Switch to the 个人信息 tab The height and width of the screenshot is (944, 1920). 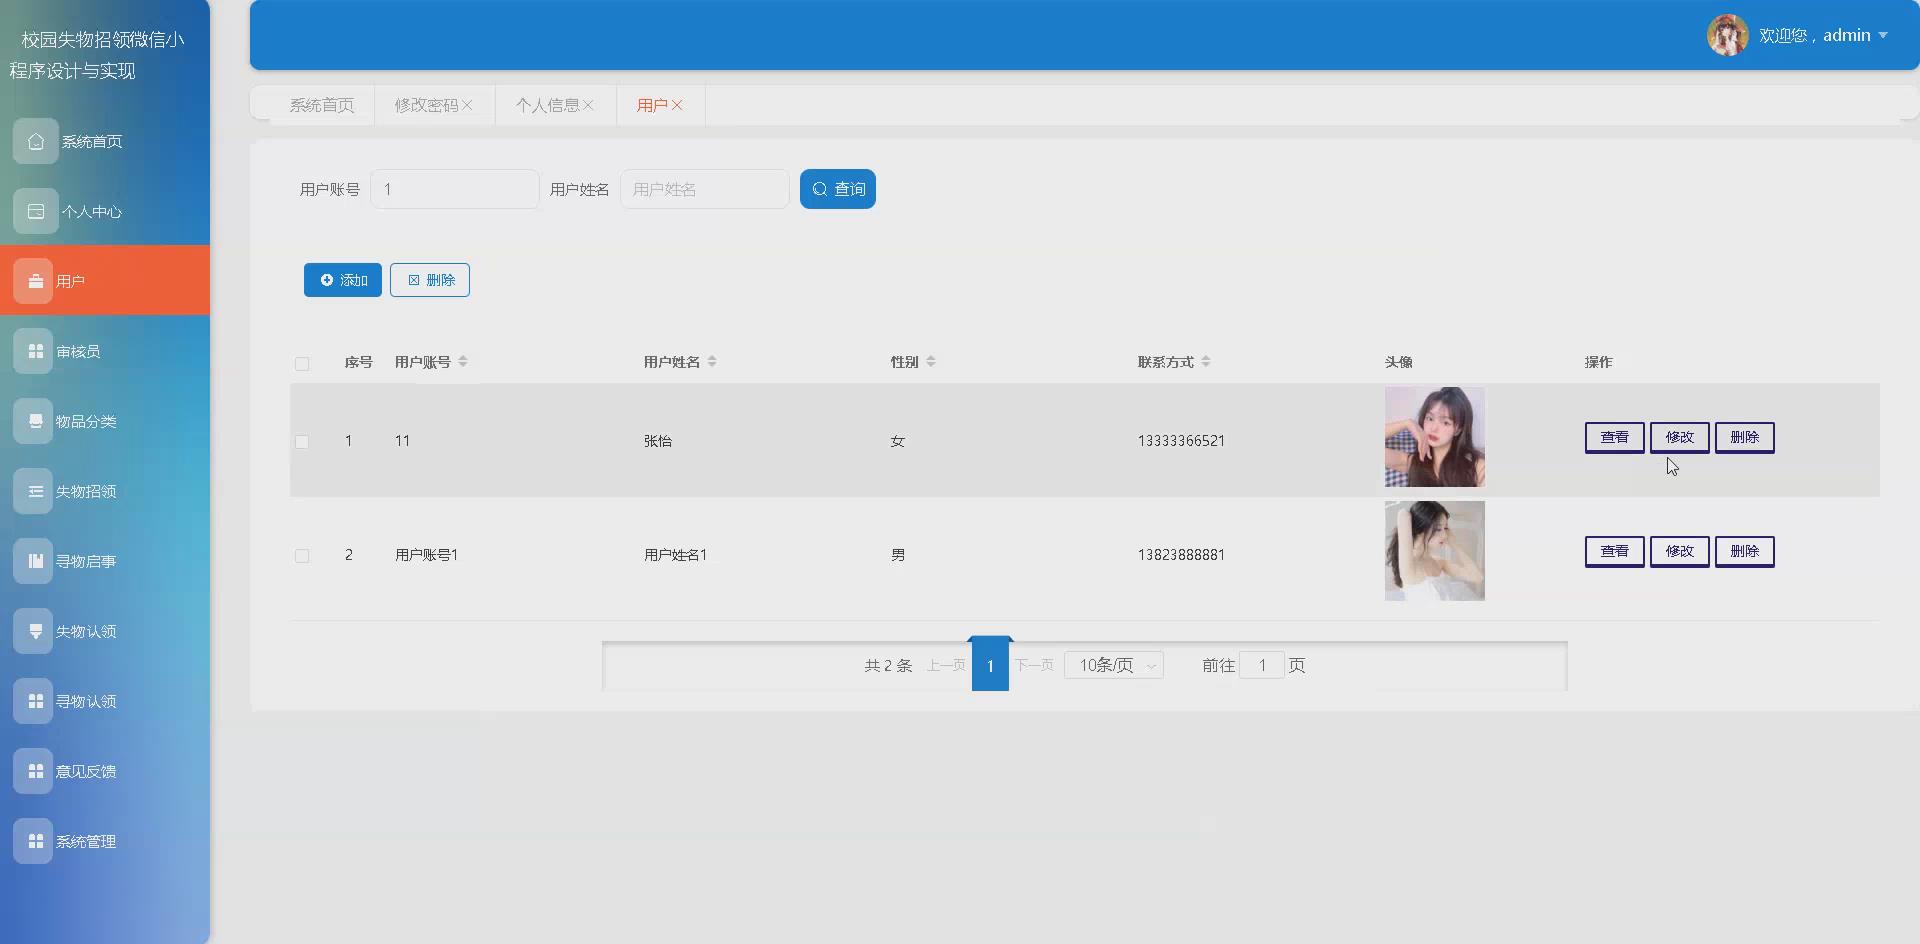pos(548,104)
